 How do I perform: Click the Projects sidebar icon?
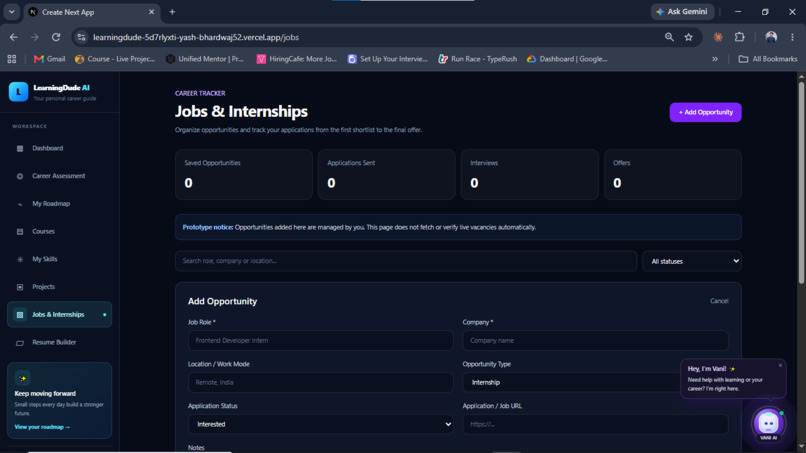pos(20,287)
